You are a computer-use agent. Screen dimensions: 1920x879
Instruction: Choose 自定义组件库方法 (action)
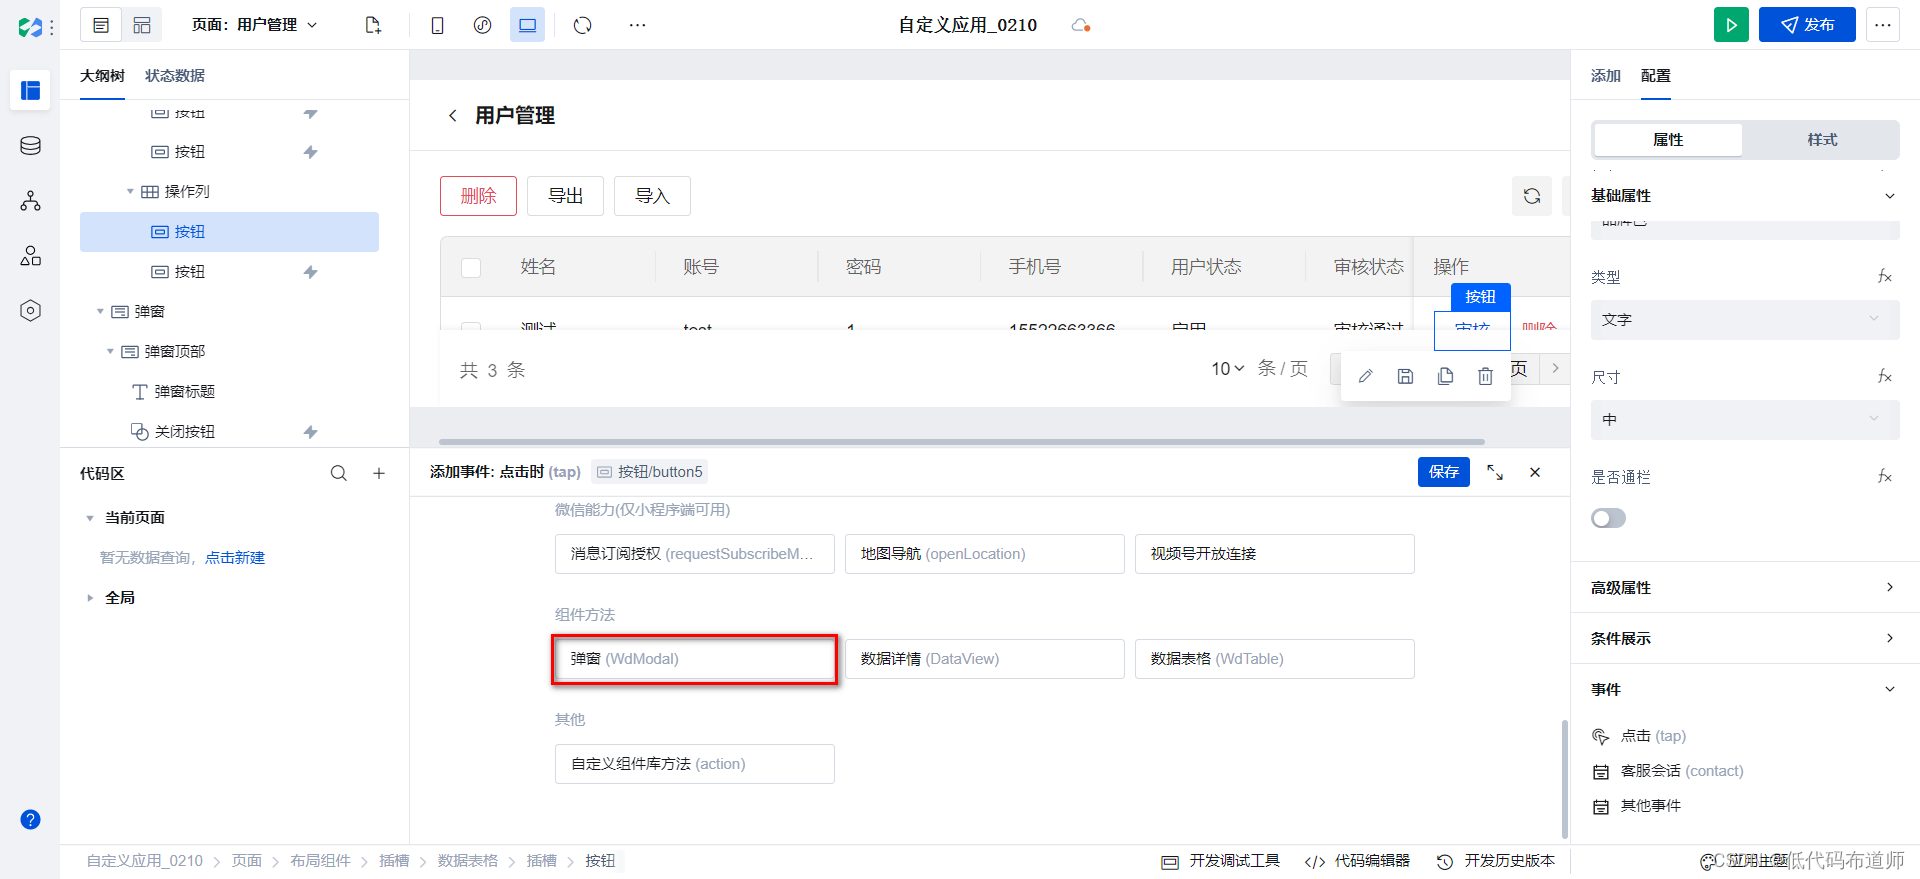pyautogui.click(x=695, y=764)
